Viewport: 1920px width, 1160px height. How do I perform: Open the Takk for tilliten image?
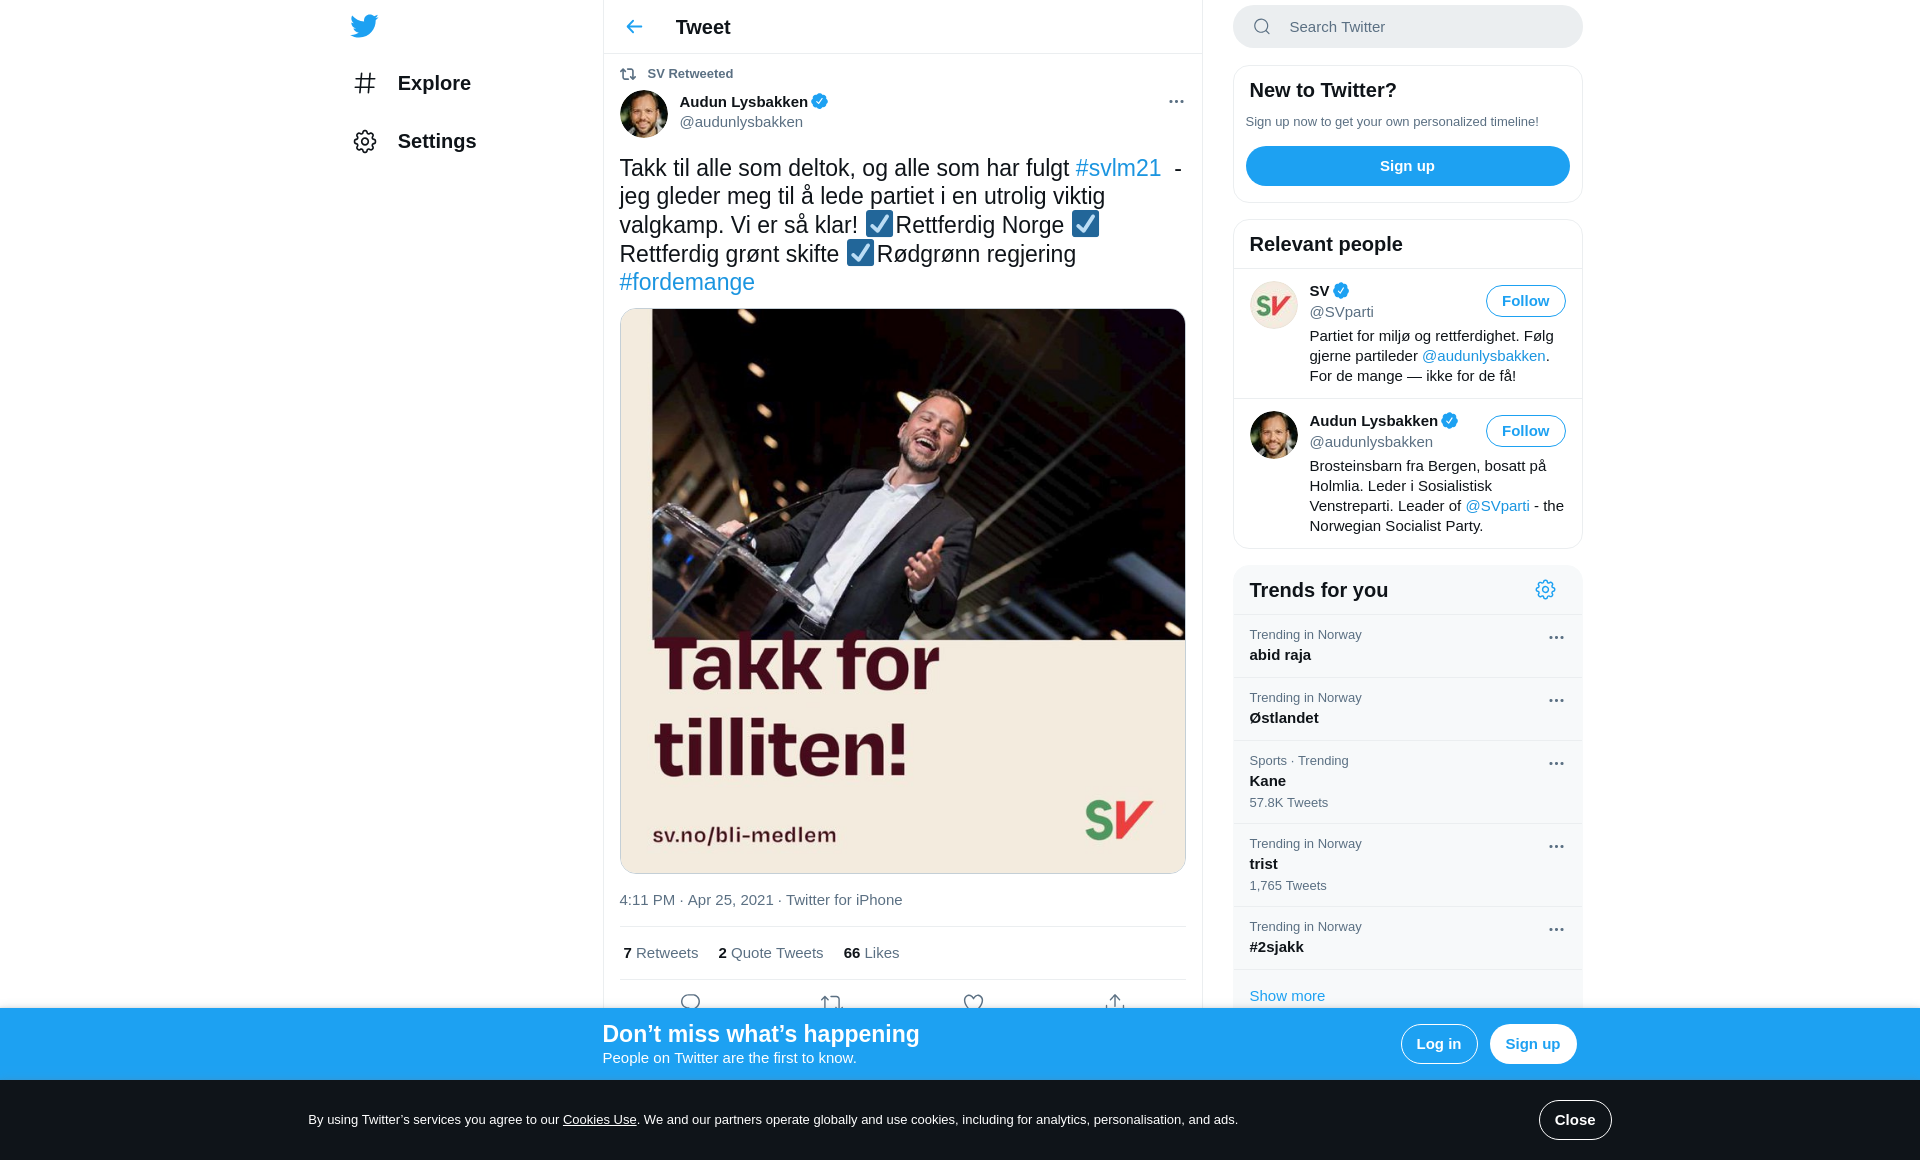point(902,591)
